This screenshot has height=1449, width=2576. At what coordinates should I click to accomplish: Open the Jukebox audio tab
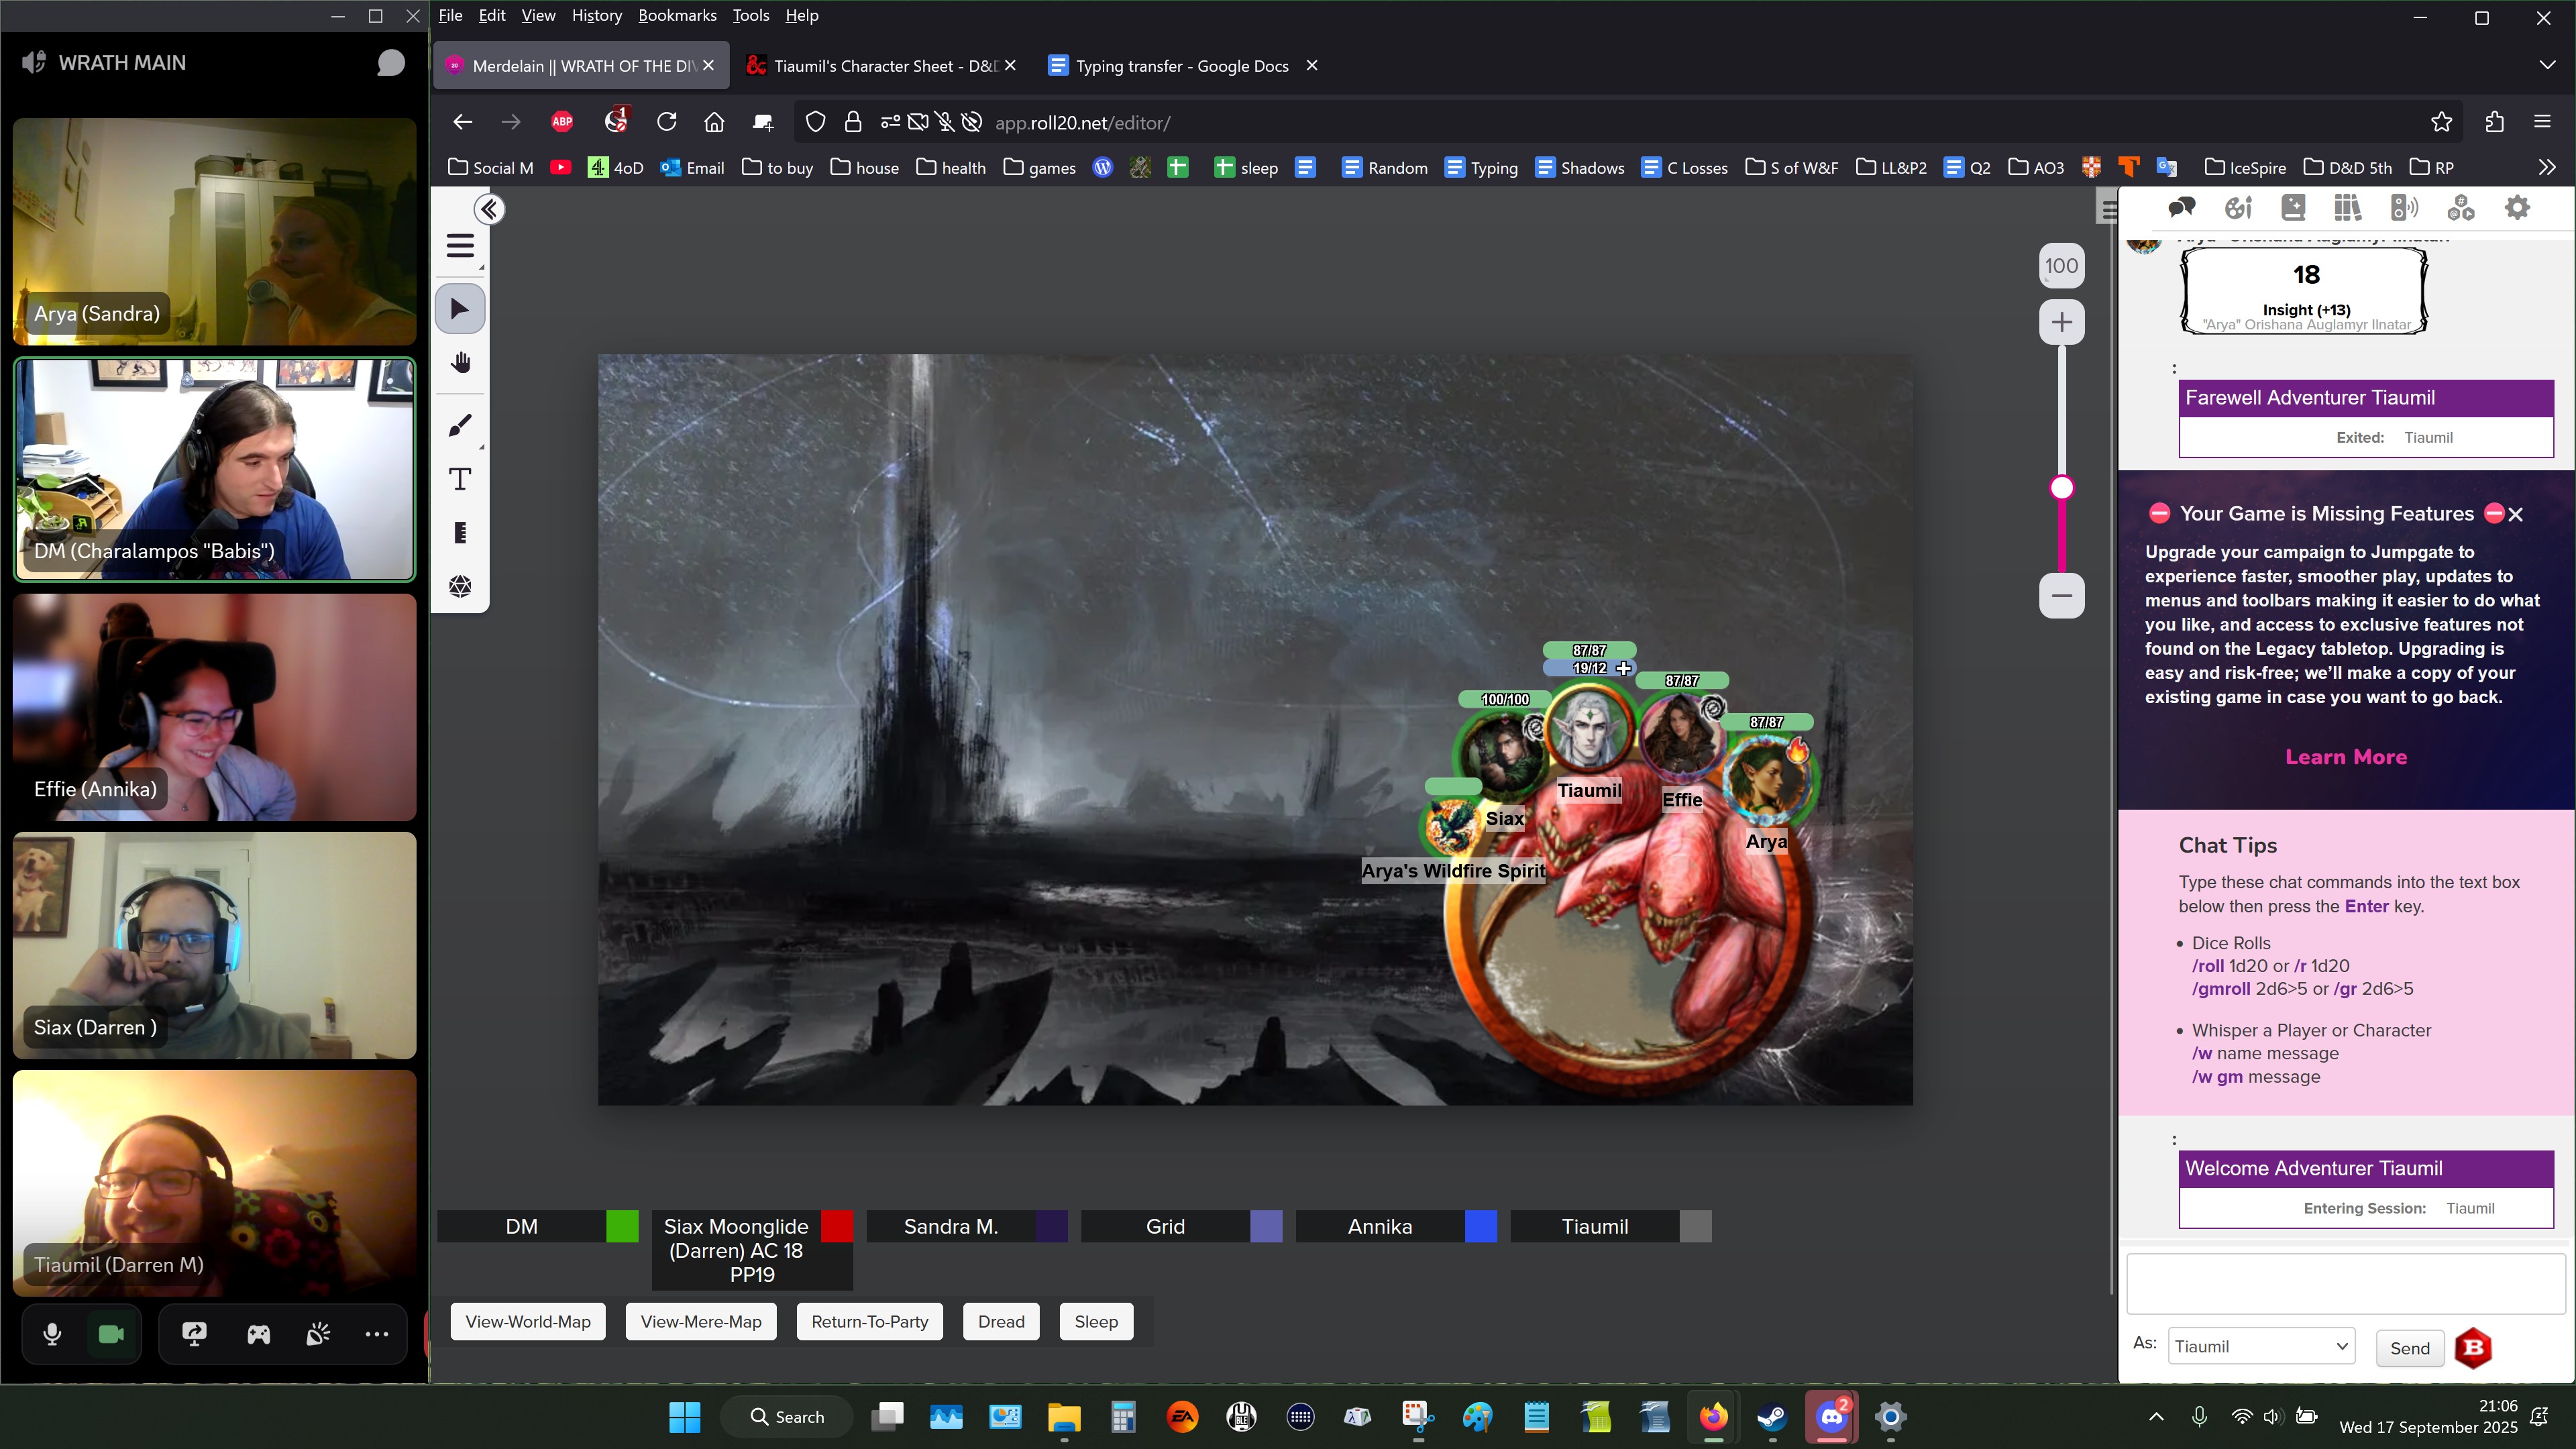[x=2404, y=208]
